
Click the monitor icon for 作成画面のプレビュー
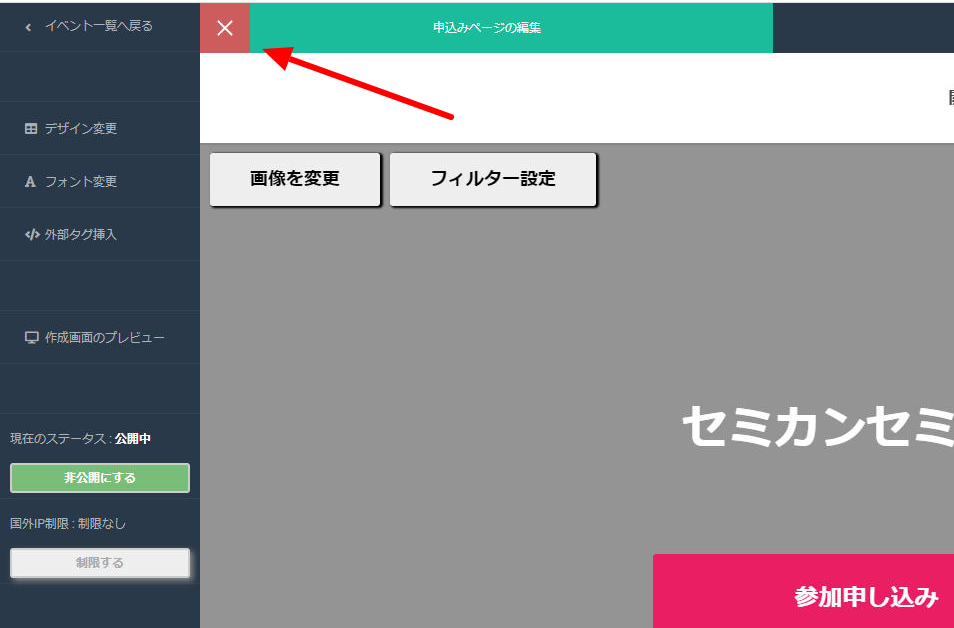pyautogui.click(x=31, y=338)
